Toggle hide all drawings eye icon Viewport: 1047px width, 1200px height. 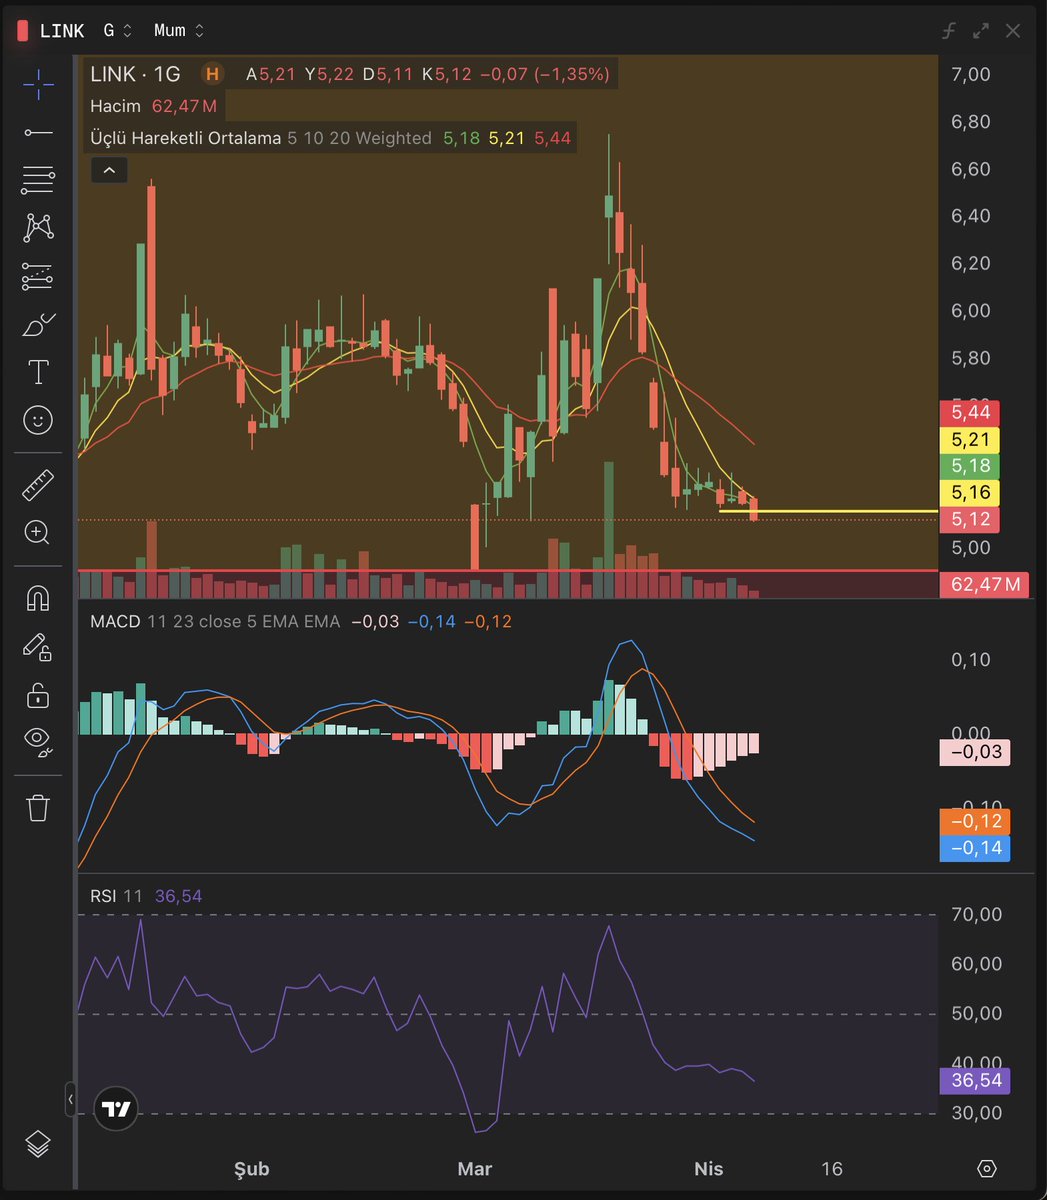pyautogui.click(x=38, y=741)
